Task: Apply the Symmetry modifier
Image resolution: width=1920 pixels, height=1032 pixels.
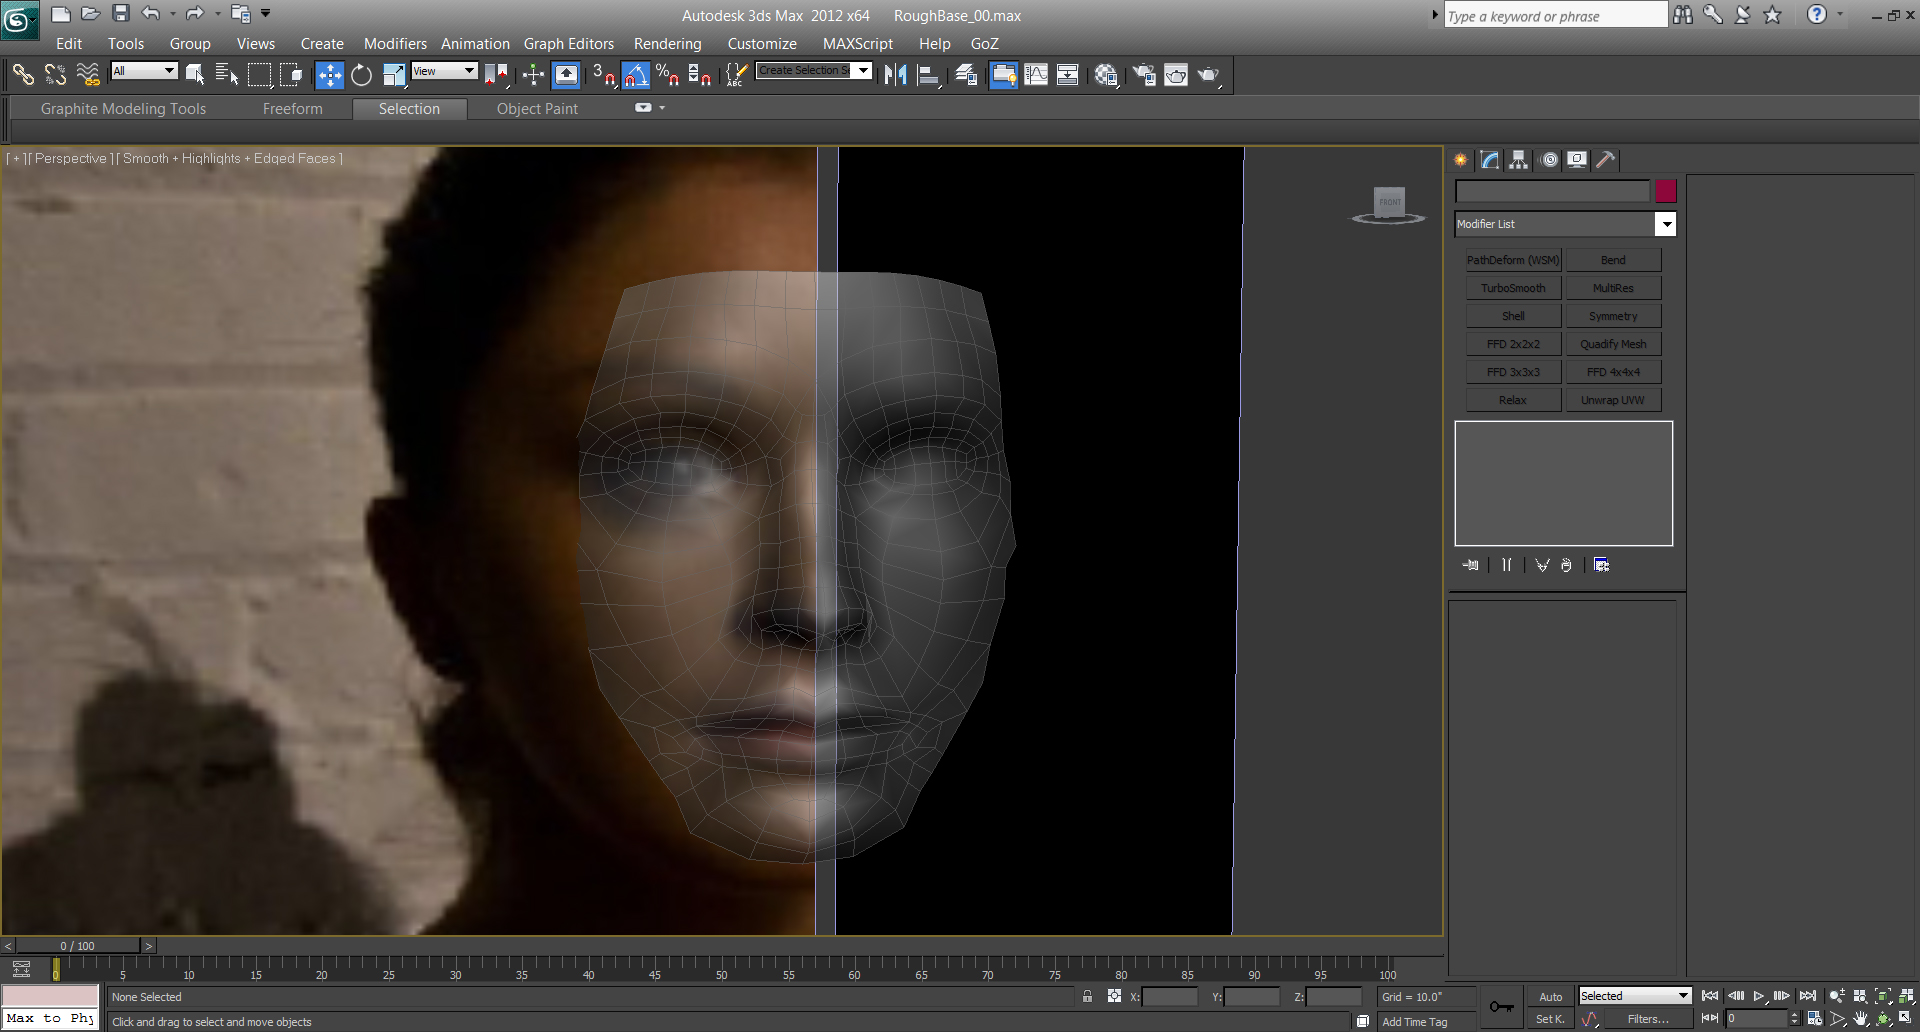Action: [1613, 316]
